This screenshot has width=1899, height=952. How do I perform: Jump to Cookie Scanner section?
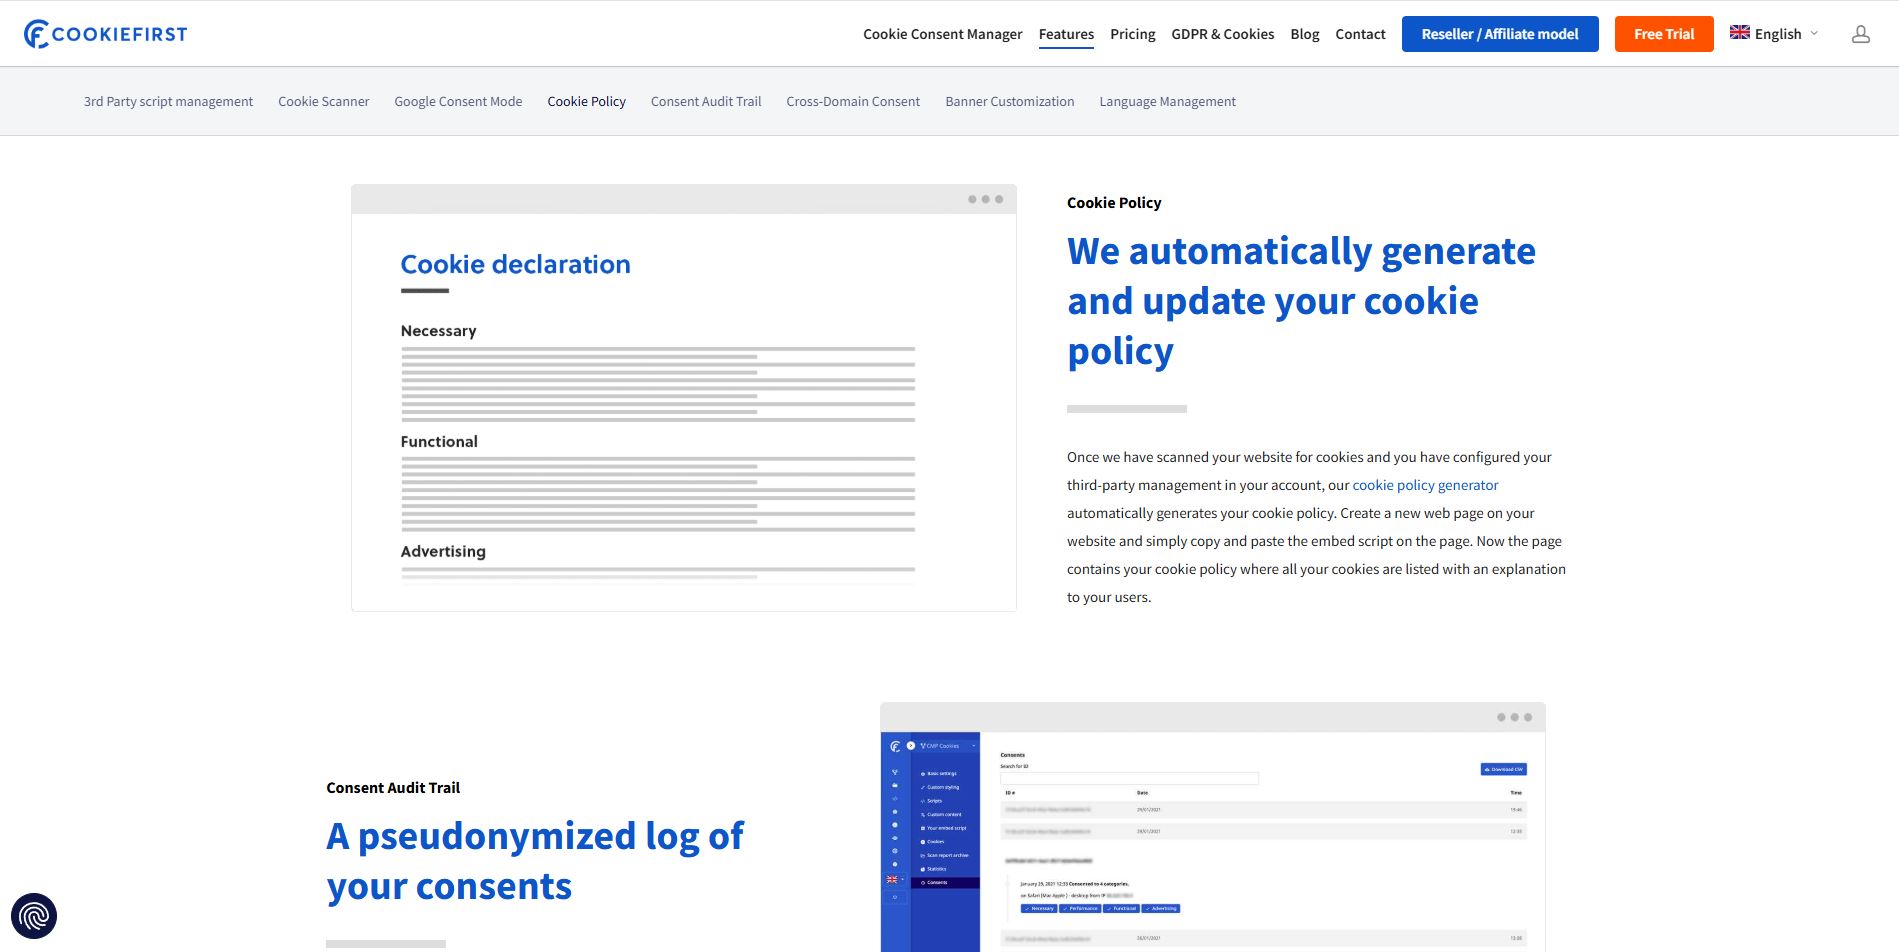323,102
